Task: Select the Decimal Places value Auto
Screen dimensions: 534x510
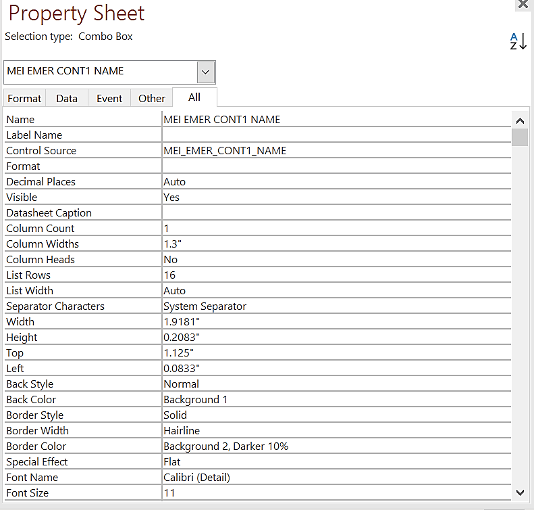Action: click(336, 182)
